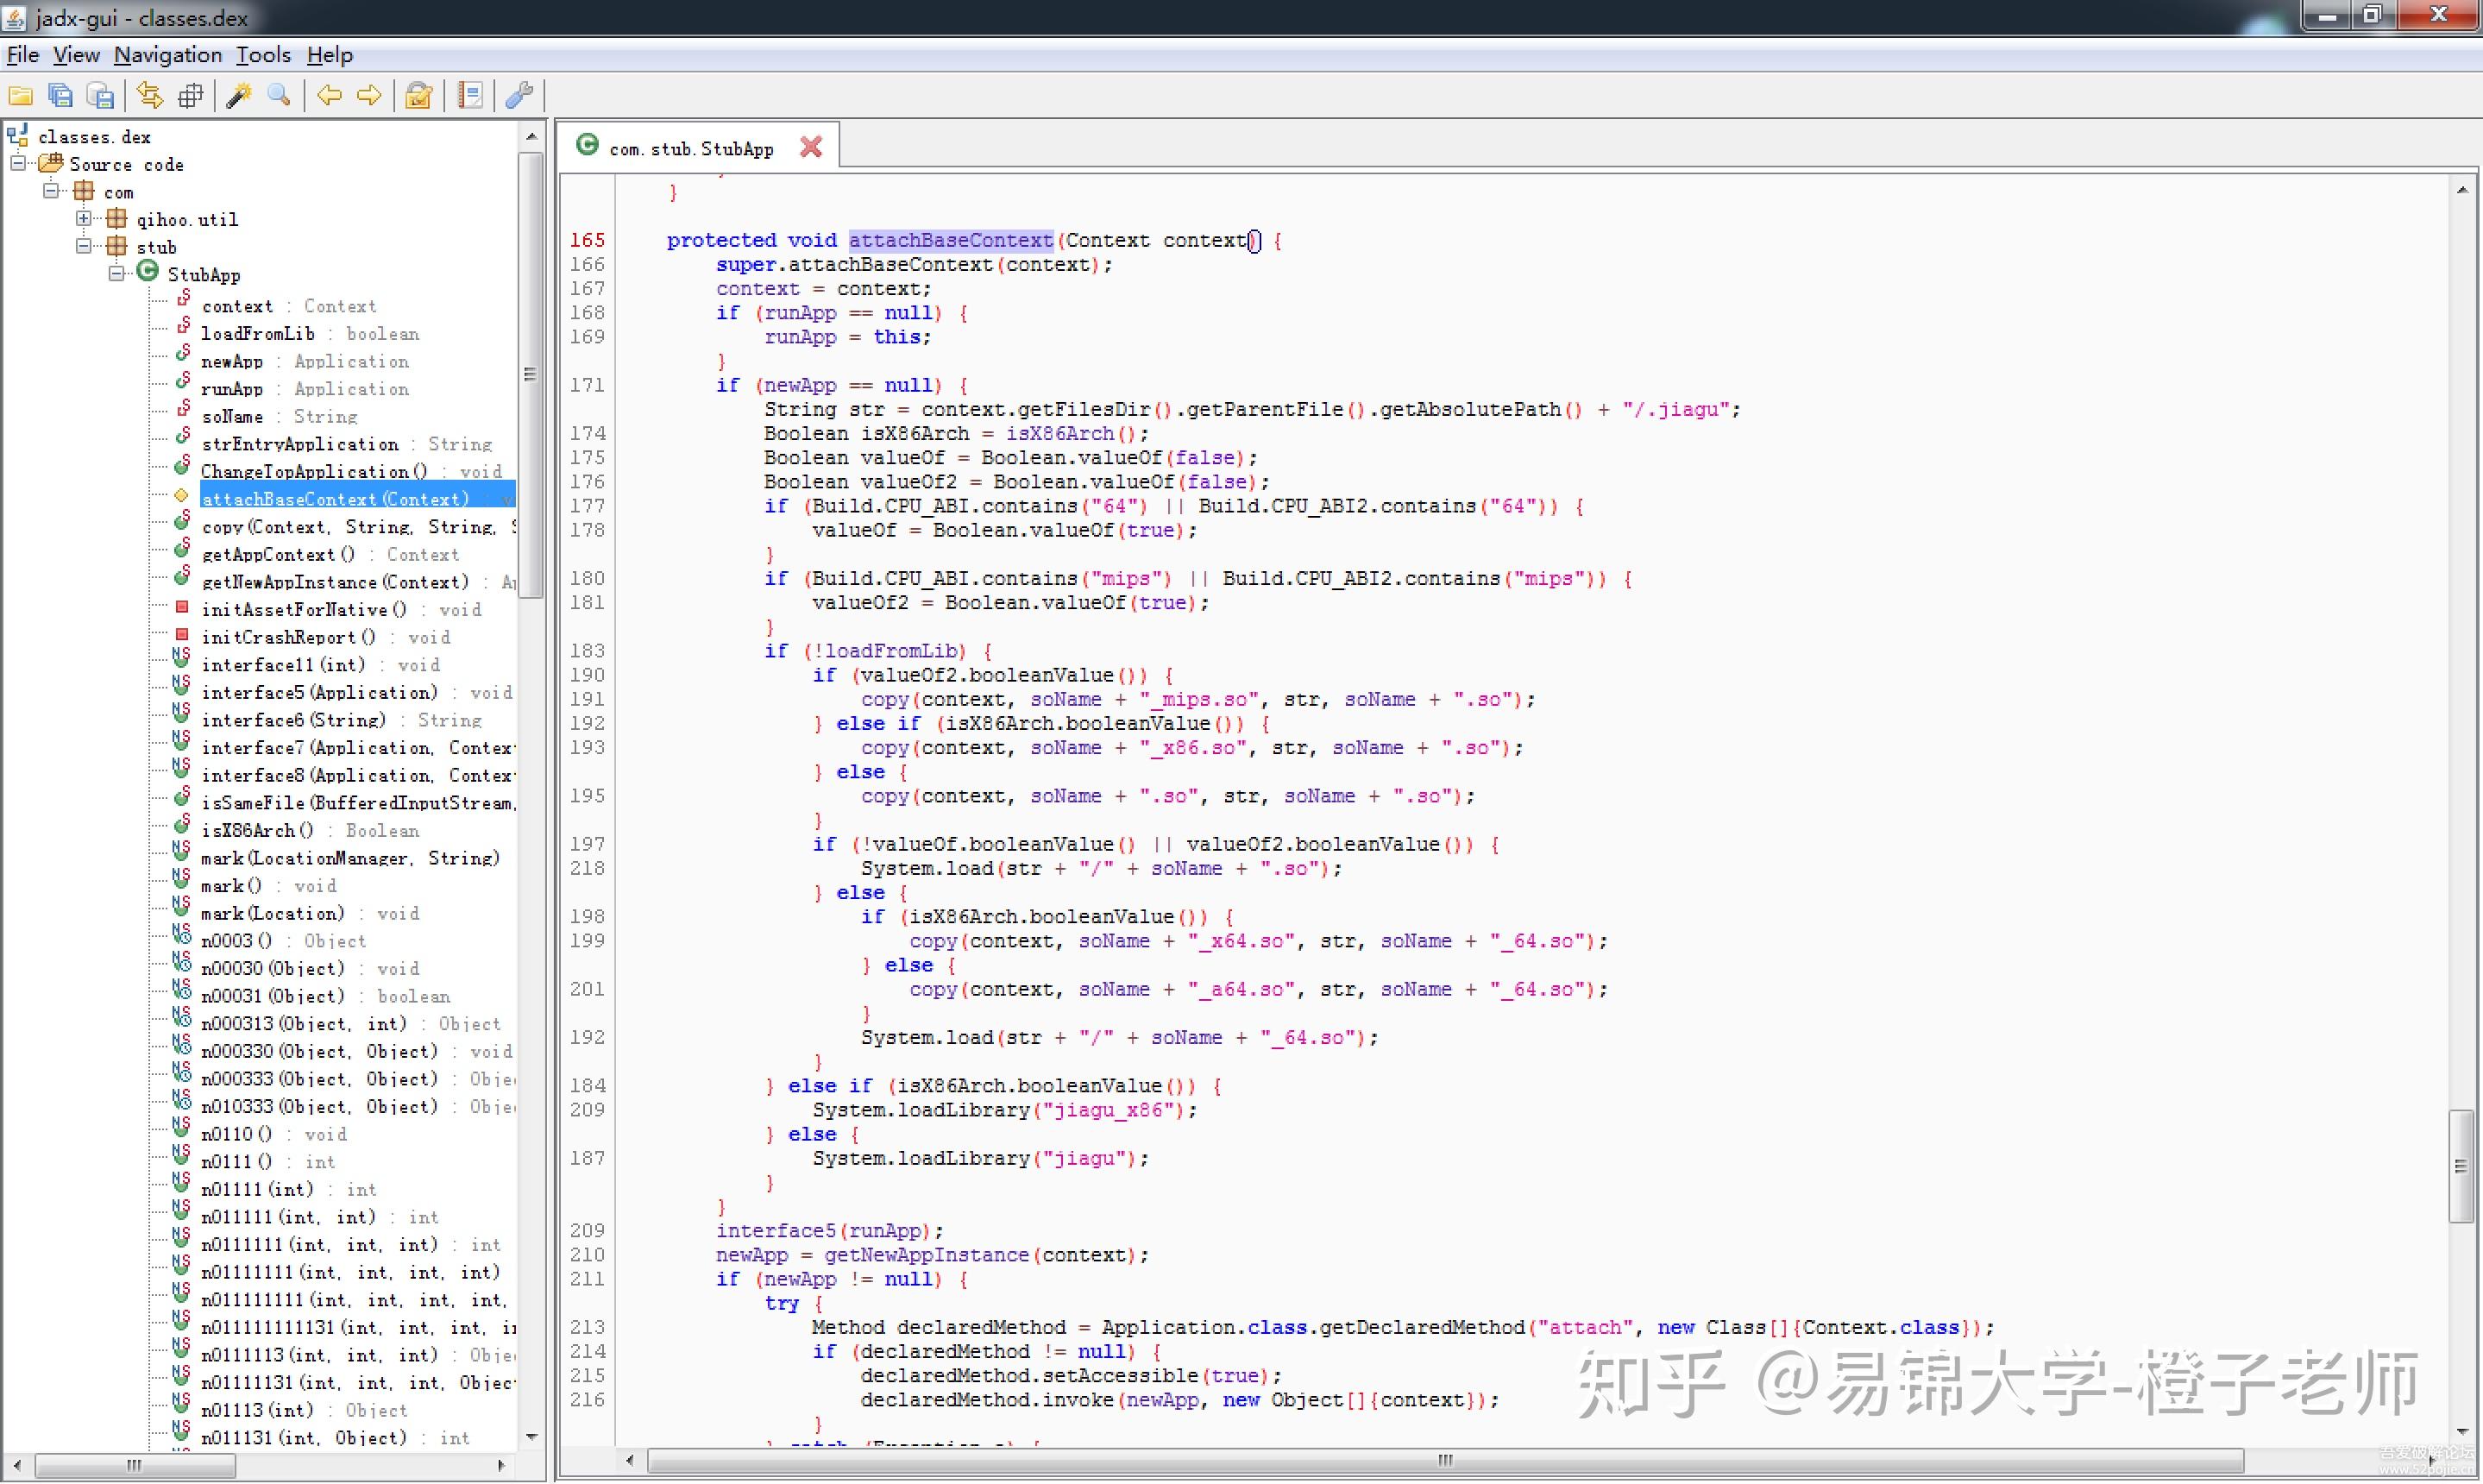The height and width of the screenshot is (1484, 2483).
Task: Click the class icon beside StubApp node
Action: [x=148, y=272]
